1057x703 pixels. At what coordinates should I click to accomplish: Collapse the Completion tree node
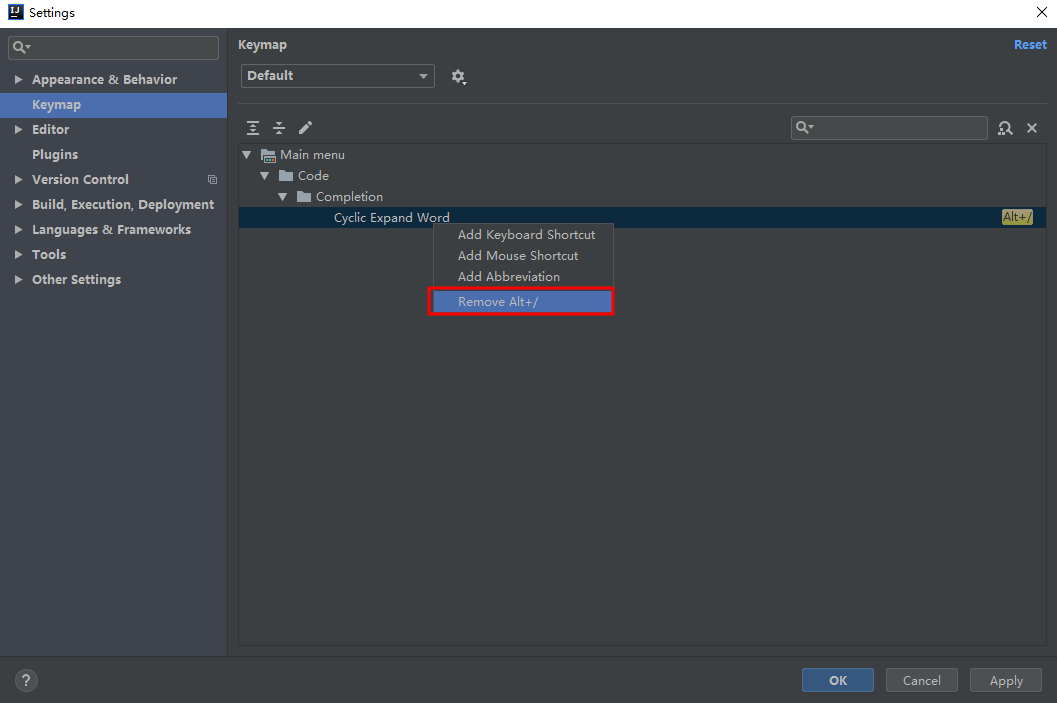point(283,197)
